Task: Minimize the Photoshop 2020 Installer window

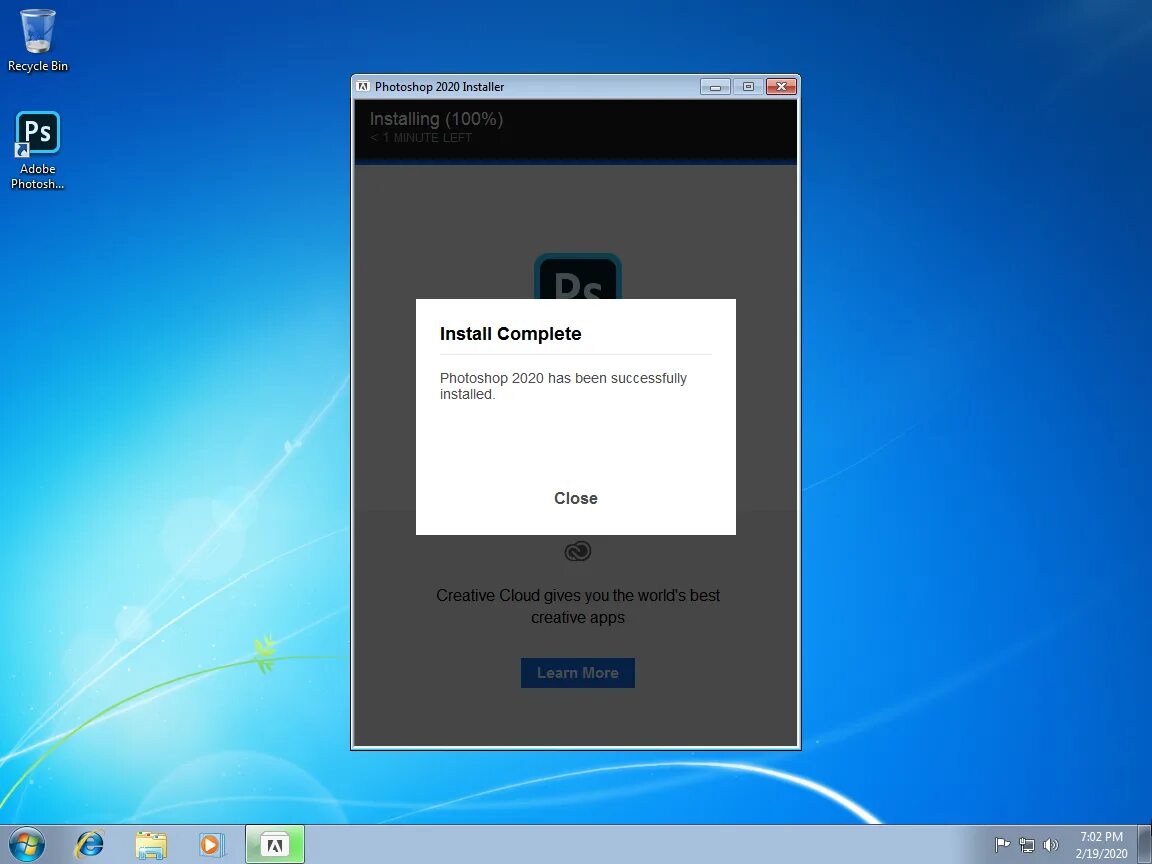Action: (715, 87)
